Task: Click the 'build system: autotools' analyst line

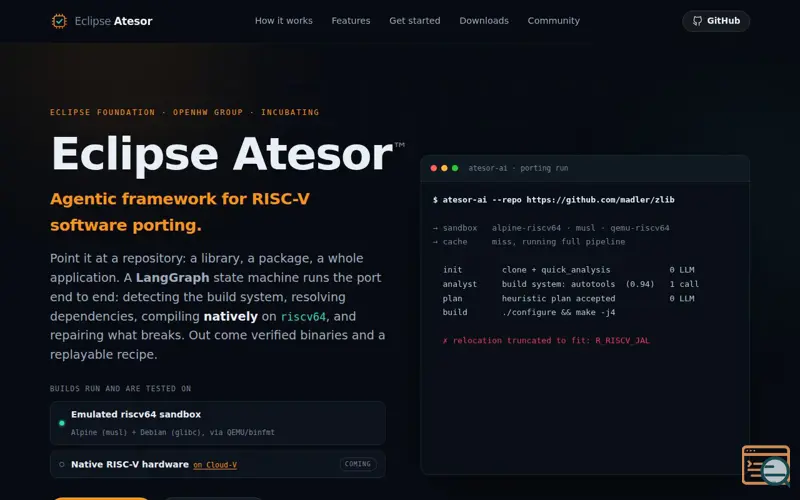Action: pyautogui.click(x=559, y=284)
